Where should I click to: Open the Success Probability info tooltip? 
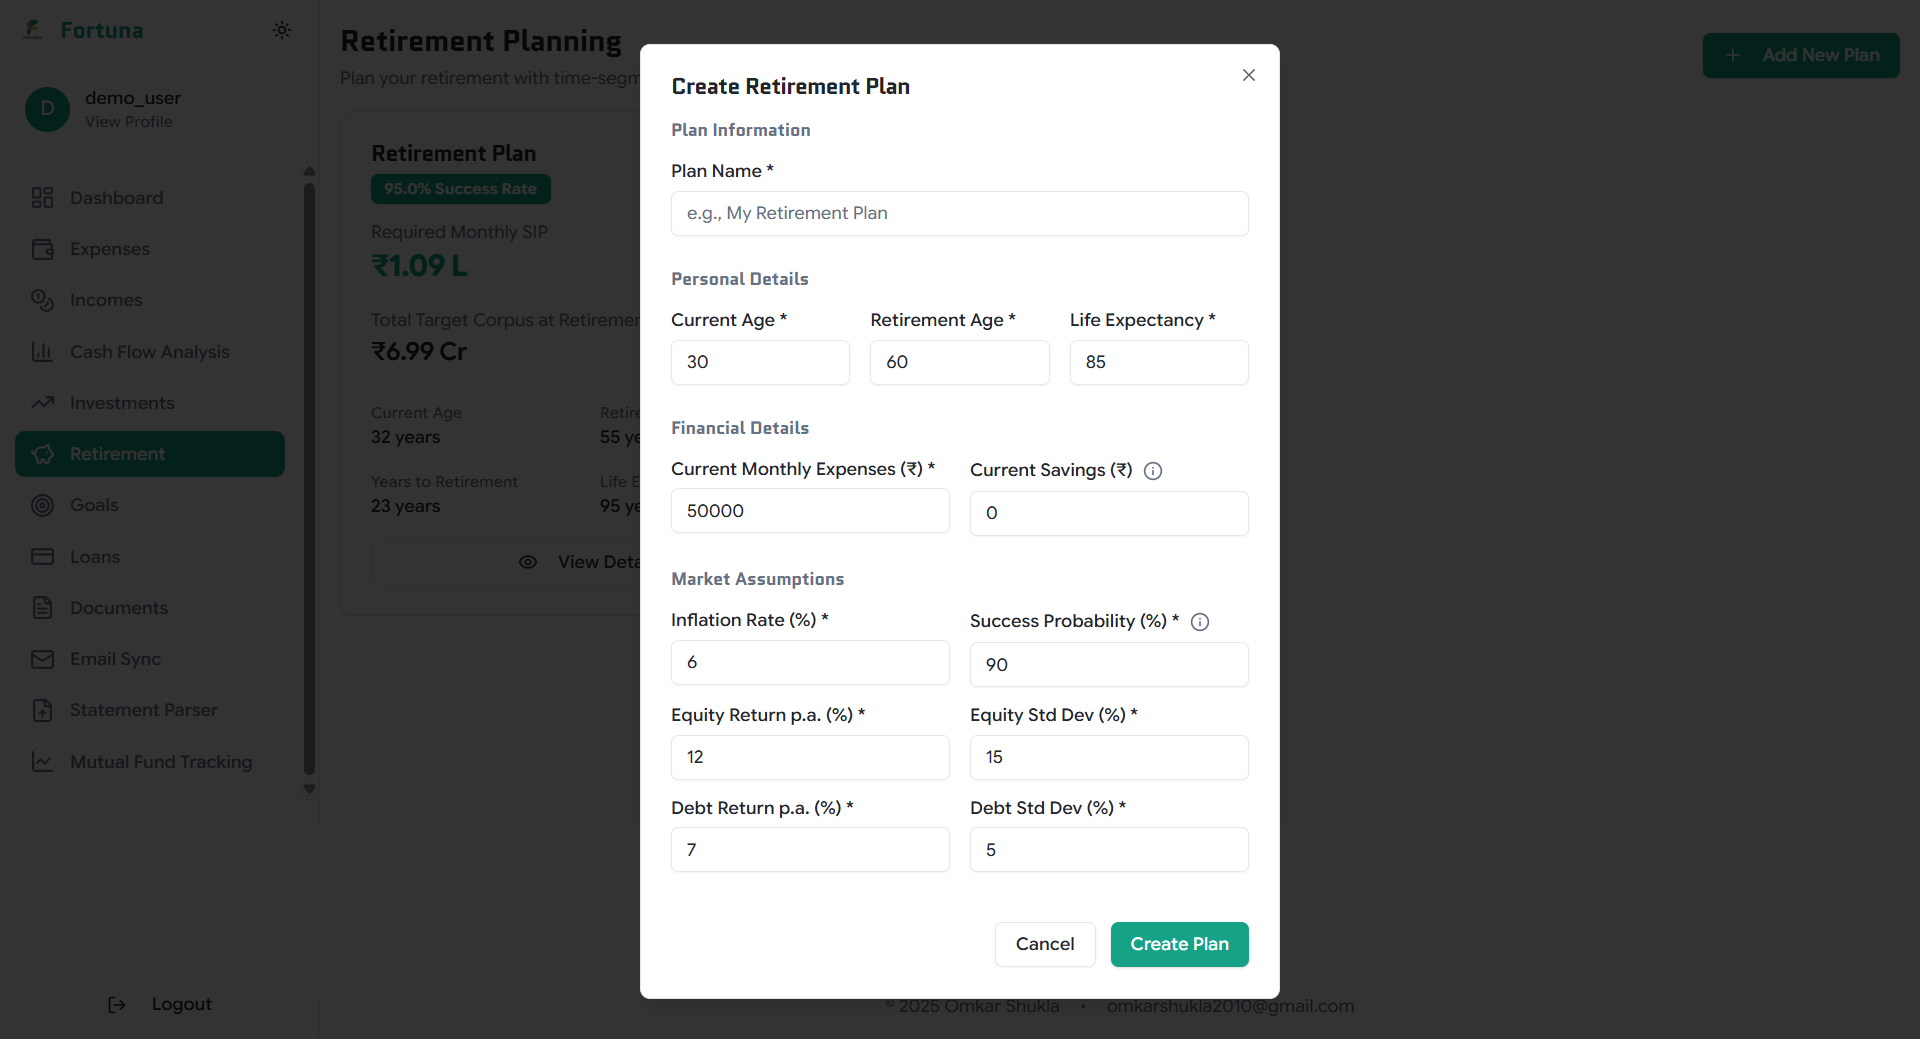click(1200, 621)
